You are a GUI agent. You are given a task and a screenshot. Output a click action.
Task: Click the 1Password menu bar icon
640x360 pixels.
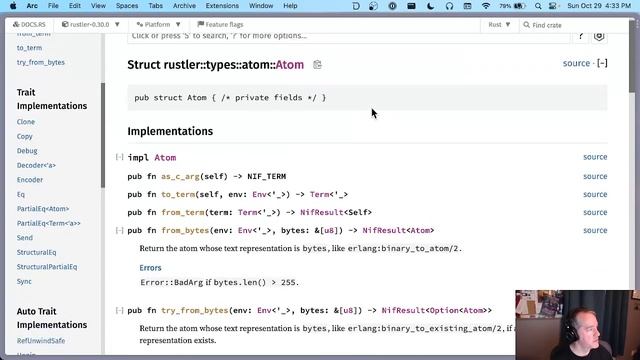(x=392, y=6)
